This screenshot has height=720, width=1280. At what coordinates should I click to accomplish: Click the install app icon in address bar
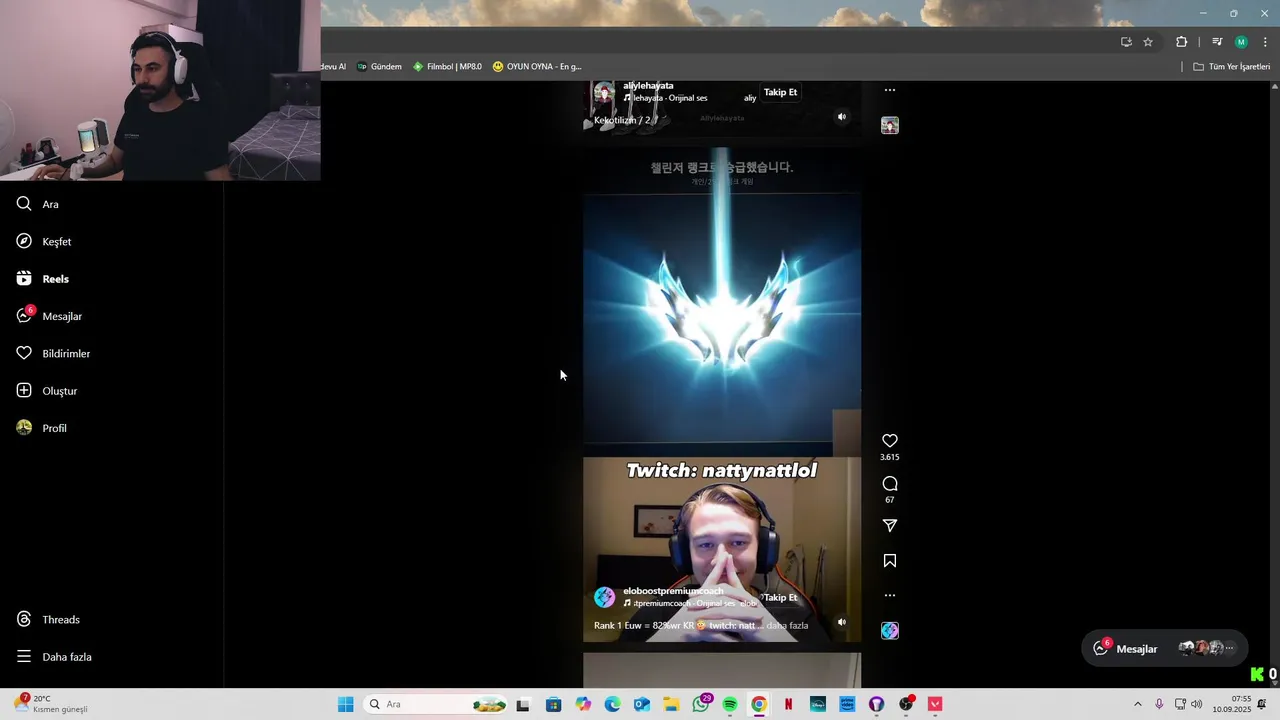[1126, 42]
